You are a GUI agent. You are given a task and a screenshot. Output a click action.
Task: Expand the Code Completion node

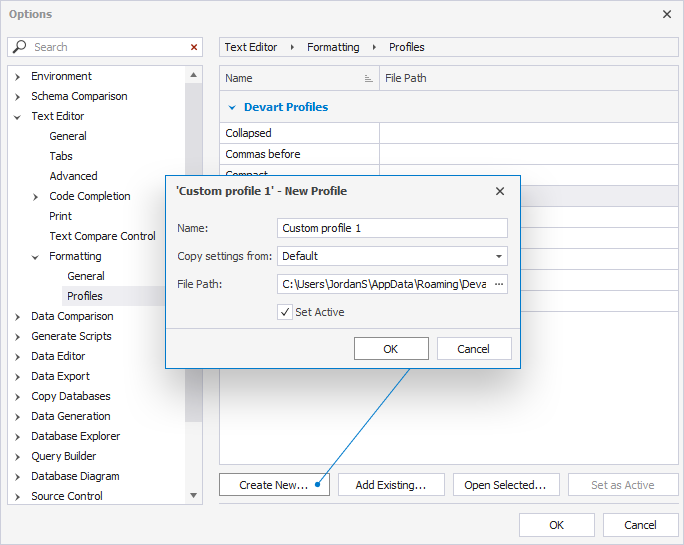36,196
